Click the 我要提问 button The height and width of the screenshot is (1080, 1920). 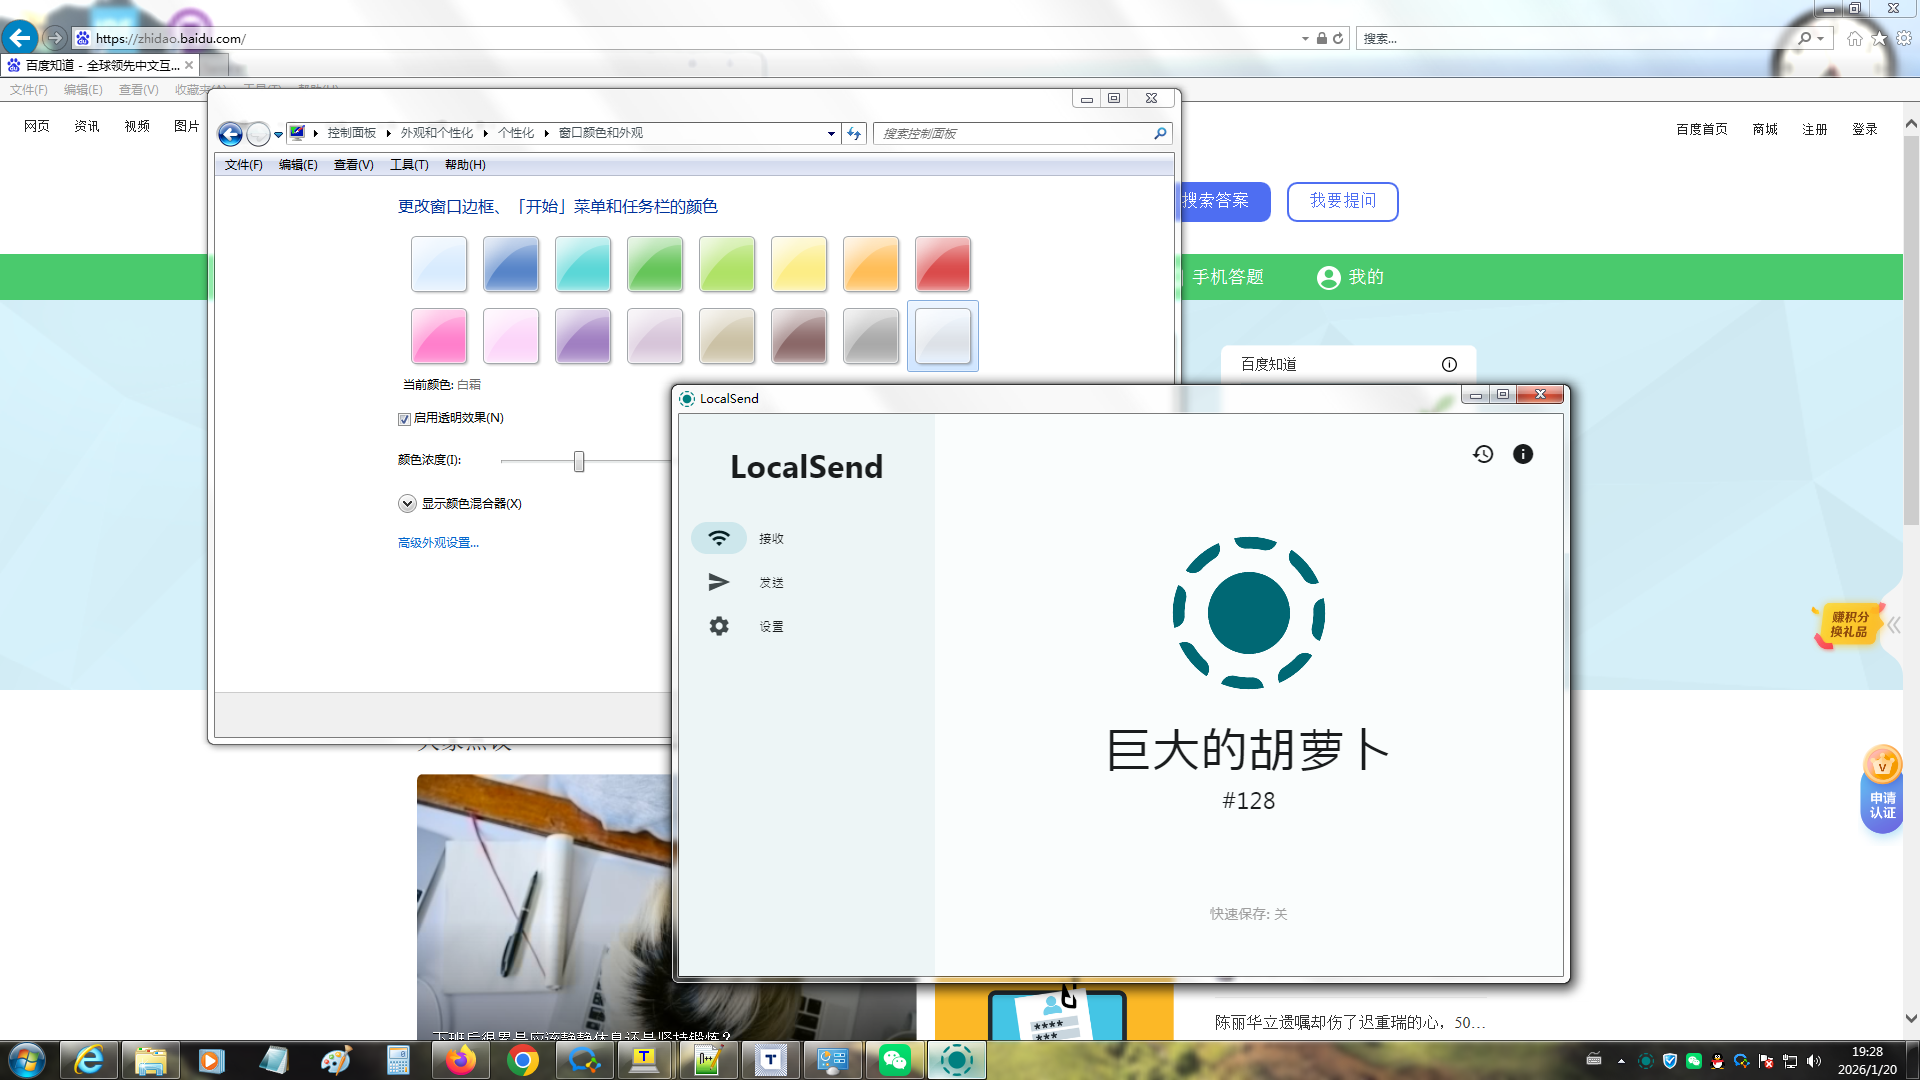(1342, 201)
